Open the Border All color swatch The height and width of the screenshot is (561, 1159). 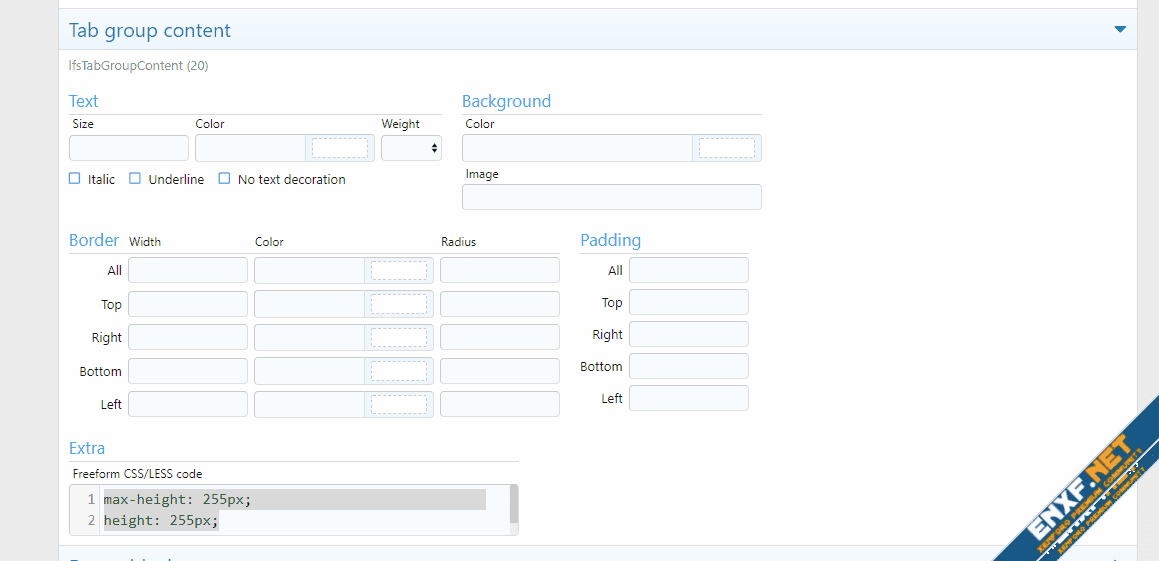coord(398,270)
